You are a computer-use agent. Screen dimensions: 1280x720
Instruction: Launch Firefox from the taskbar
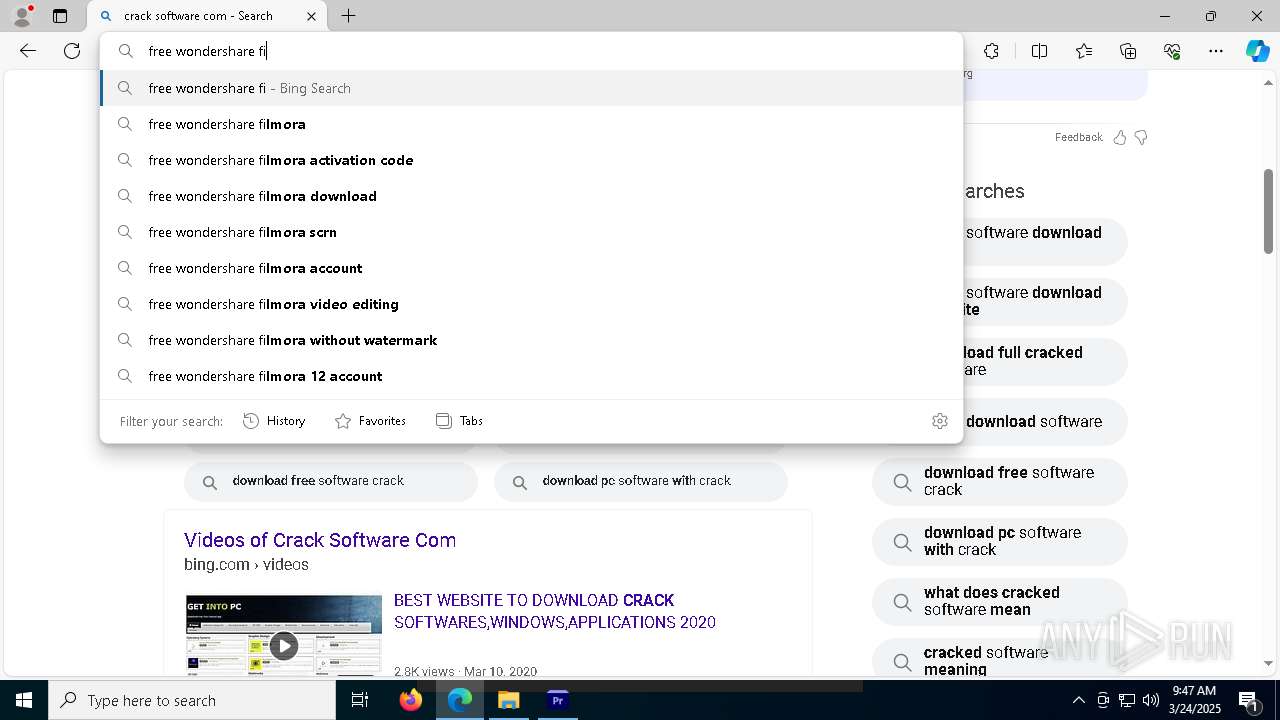(x=411, y=700)
